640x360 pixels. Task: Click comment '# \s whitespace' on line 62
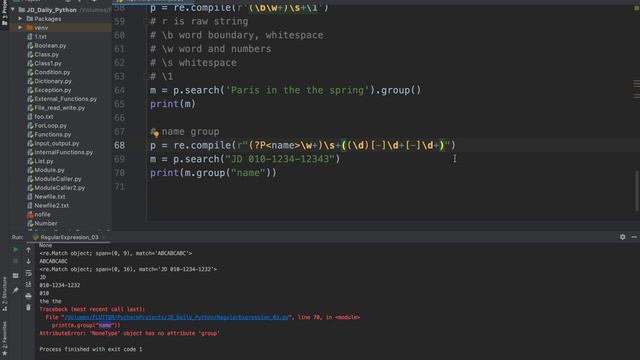coord(193,63)
